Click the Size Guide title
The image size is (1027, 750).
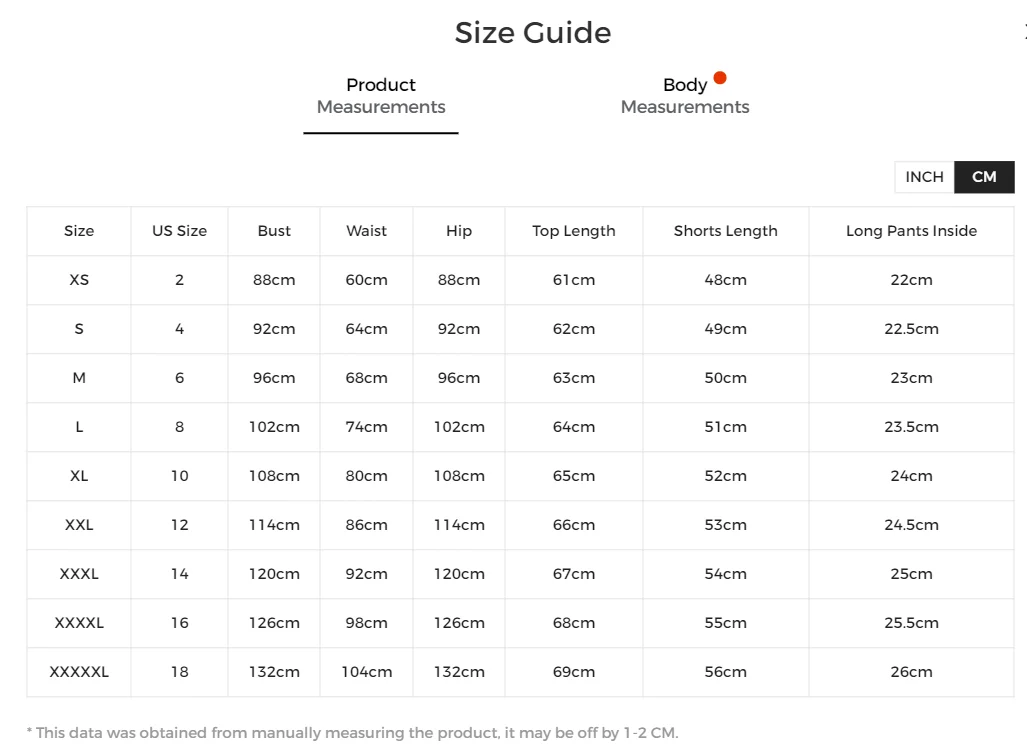532,33
